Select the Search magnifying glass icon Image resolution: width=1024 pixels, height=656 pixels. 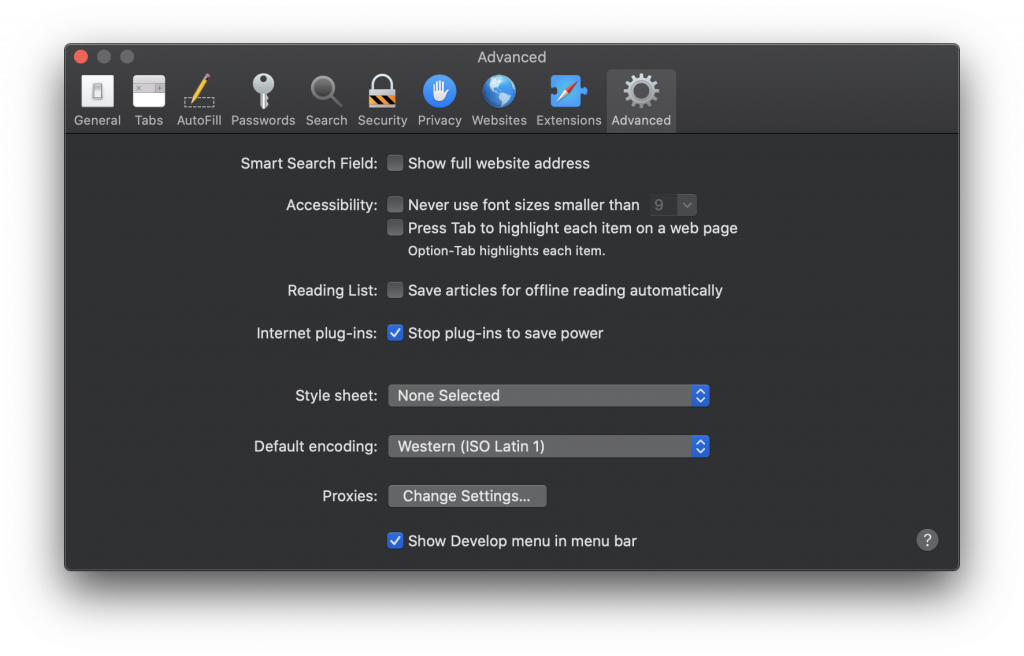coord(326,93)
